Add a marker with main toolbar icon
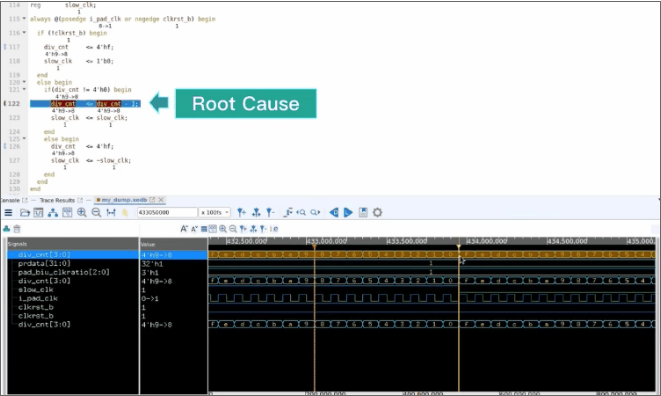The height and width of the screenshot is (396, 661). [241, 213]
